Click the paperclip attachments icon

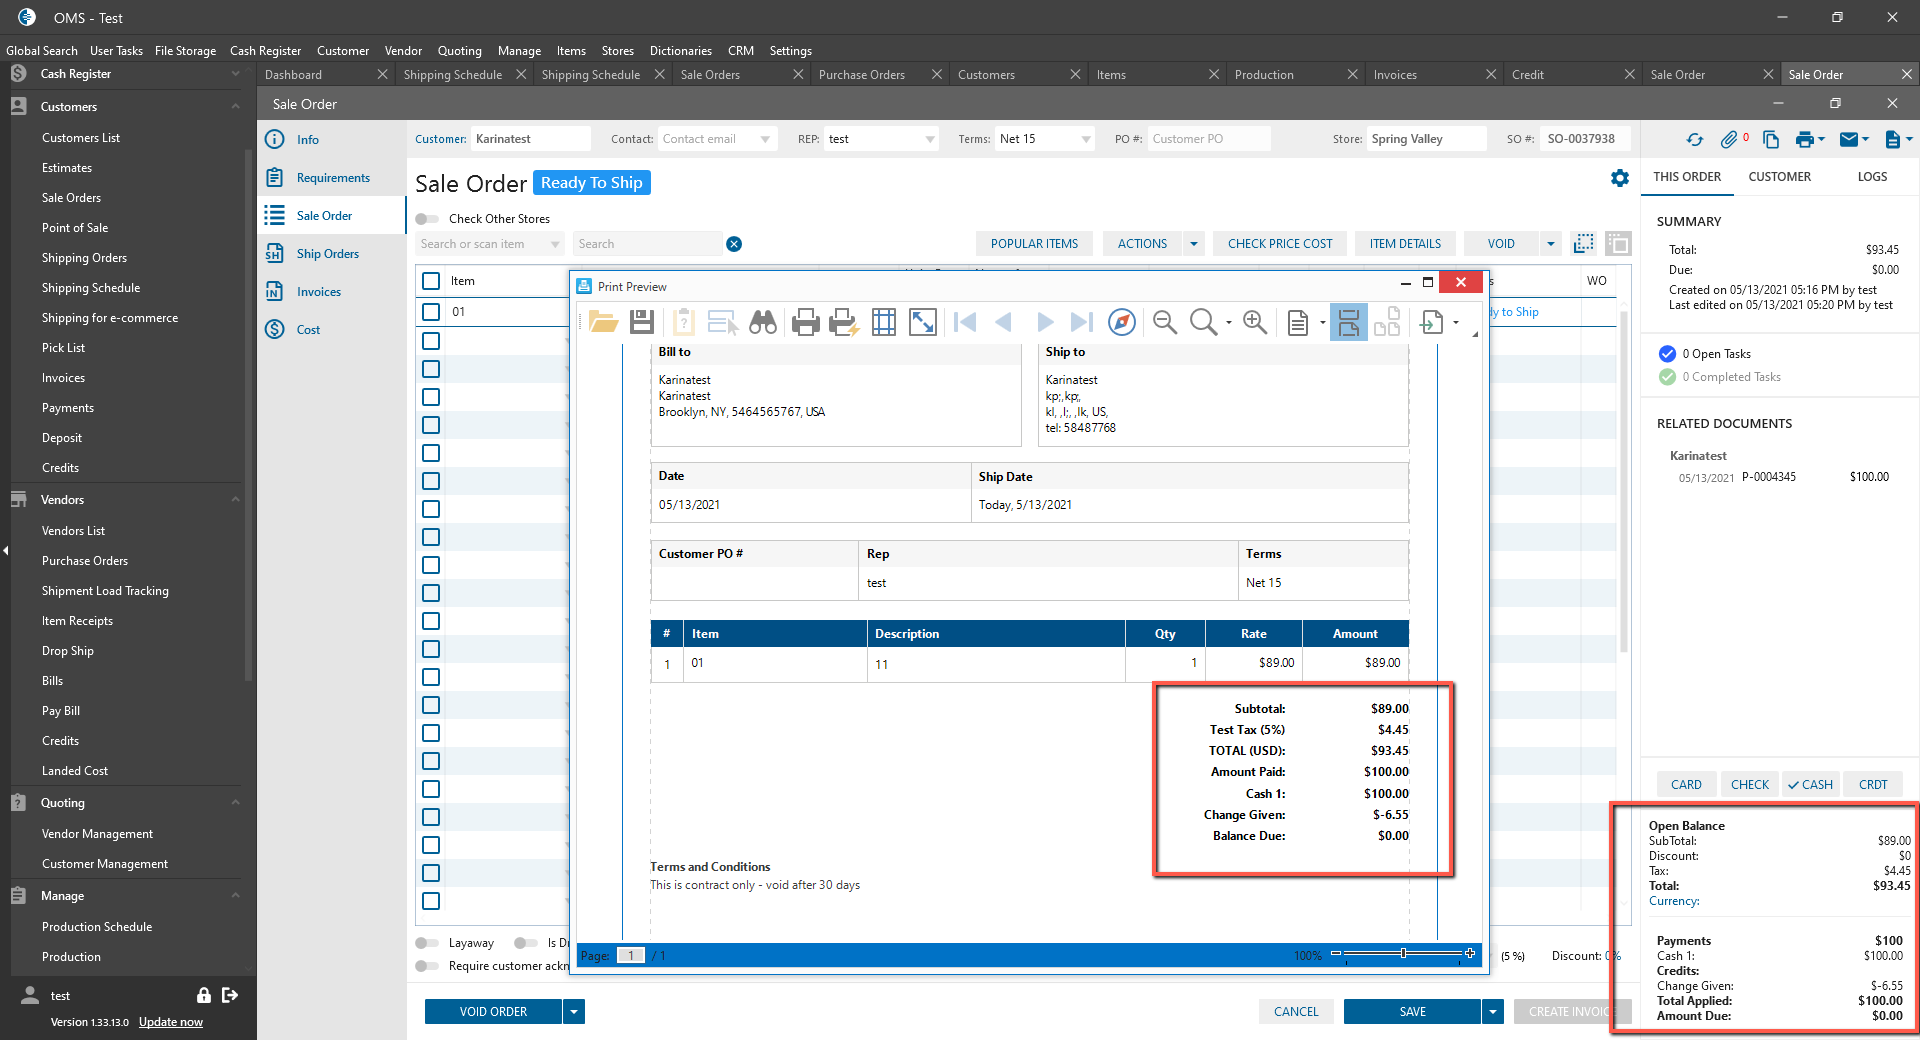pyautogui.click(x=1729, y=140)
